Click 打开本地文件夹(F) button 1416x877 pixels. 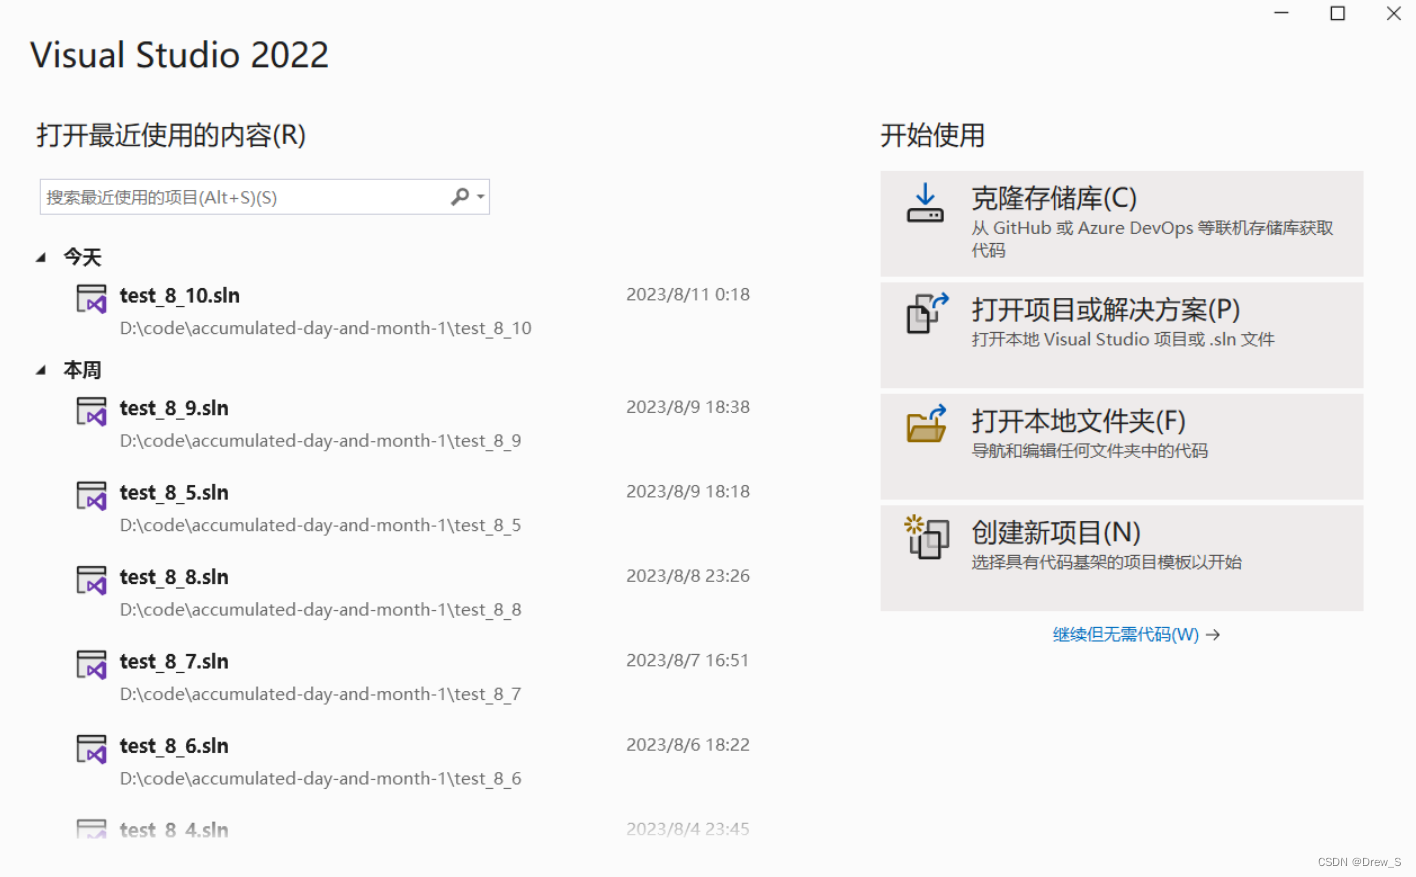click(x=1122, y=447)
